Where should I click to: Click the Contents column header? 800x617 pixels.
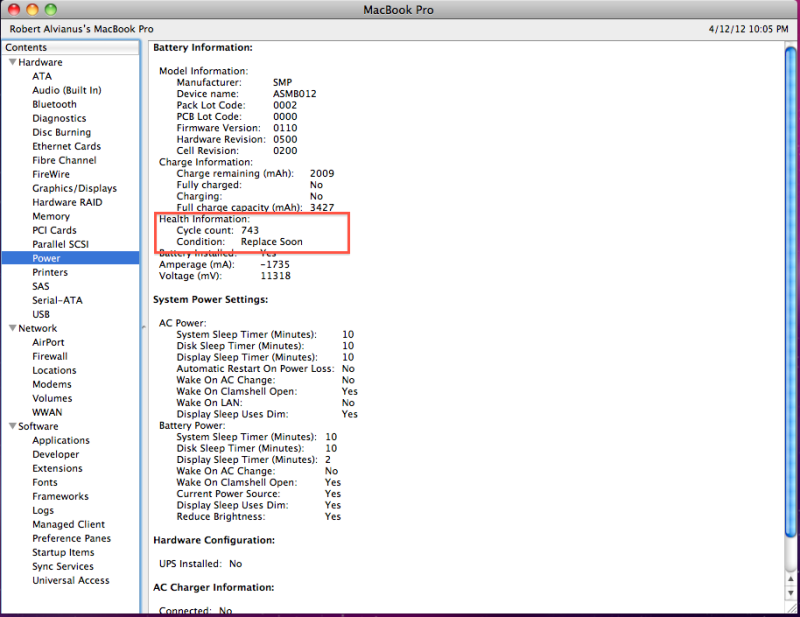click(x=70, y=47)
